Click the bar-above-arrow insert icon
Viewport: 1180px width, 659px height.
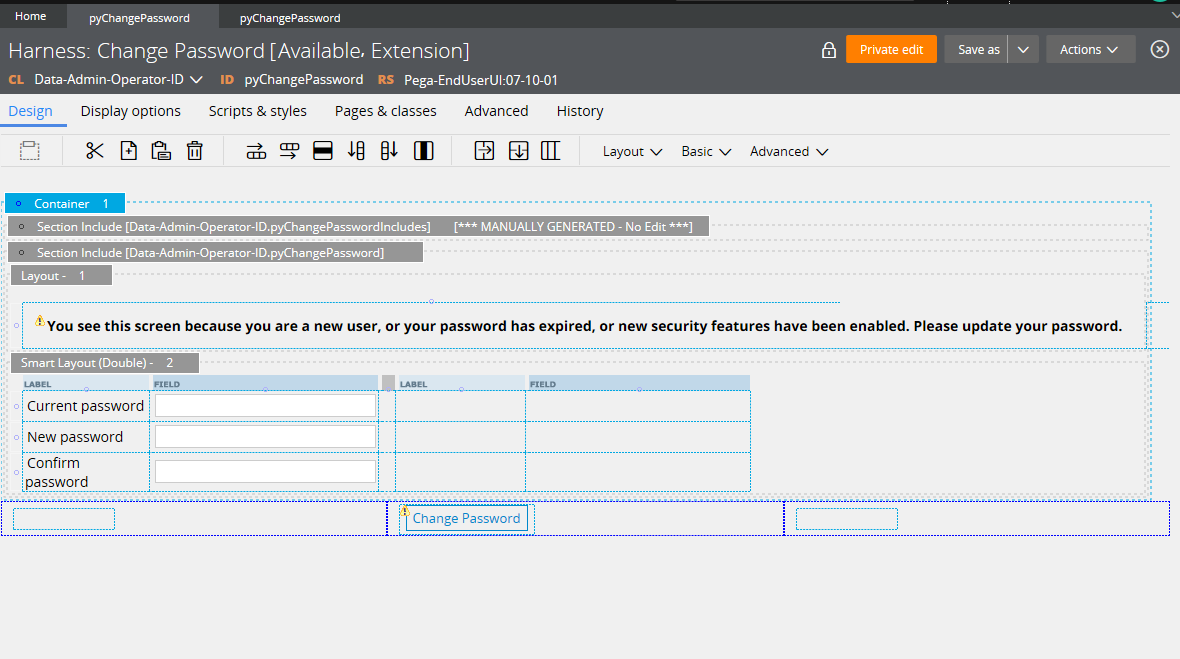(x=289, y=151)
